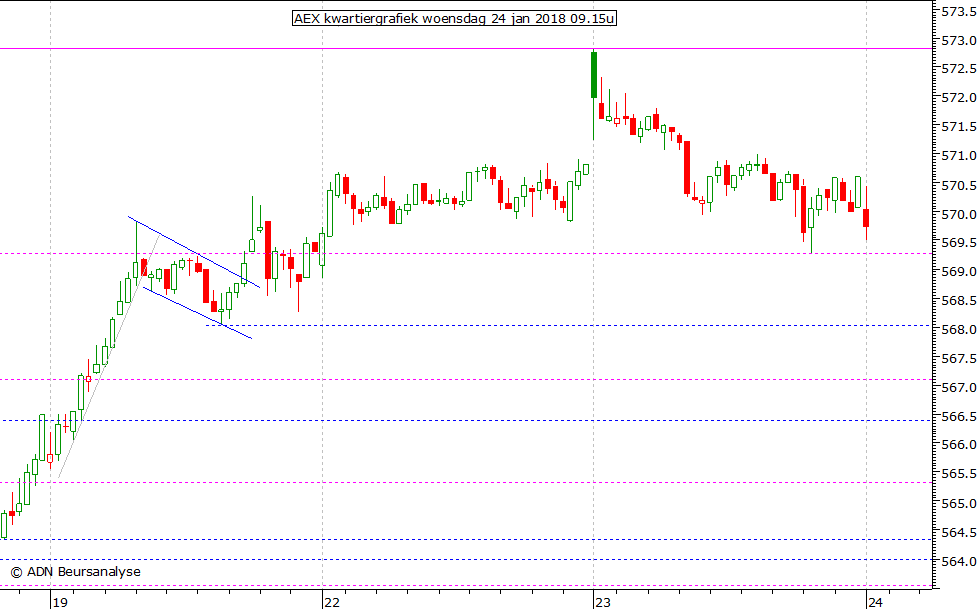Image resolution: width=980 pixels, height=609 pixels.
Task: Select the 567.5 price axis label
Action: click(959, 359)
